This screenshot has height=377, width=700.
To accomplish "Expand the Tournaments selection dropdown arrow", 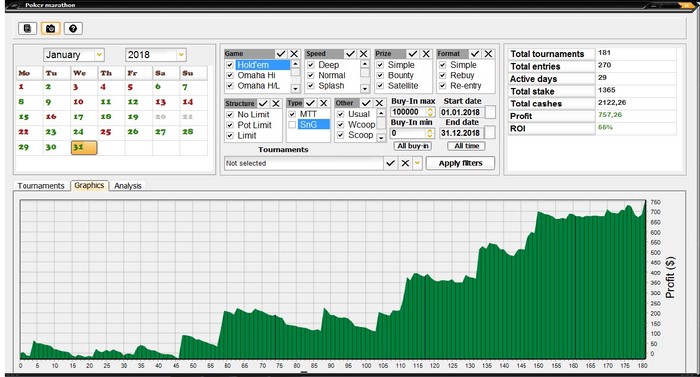I will point(417,163).
